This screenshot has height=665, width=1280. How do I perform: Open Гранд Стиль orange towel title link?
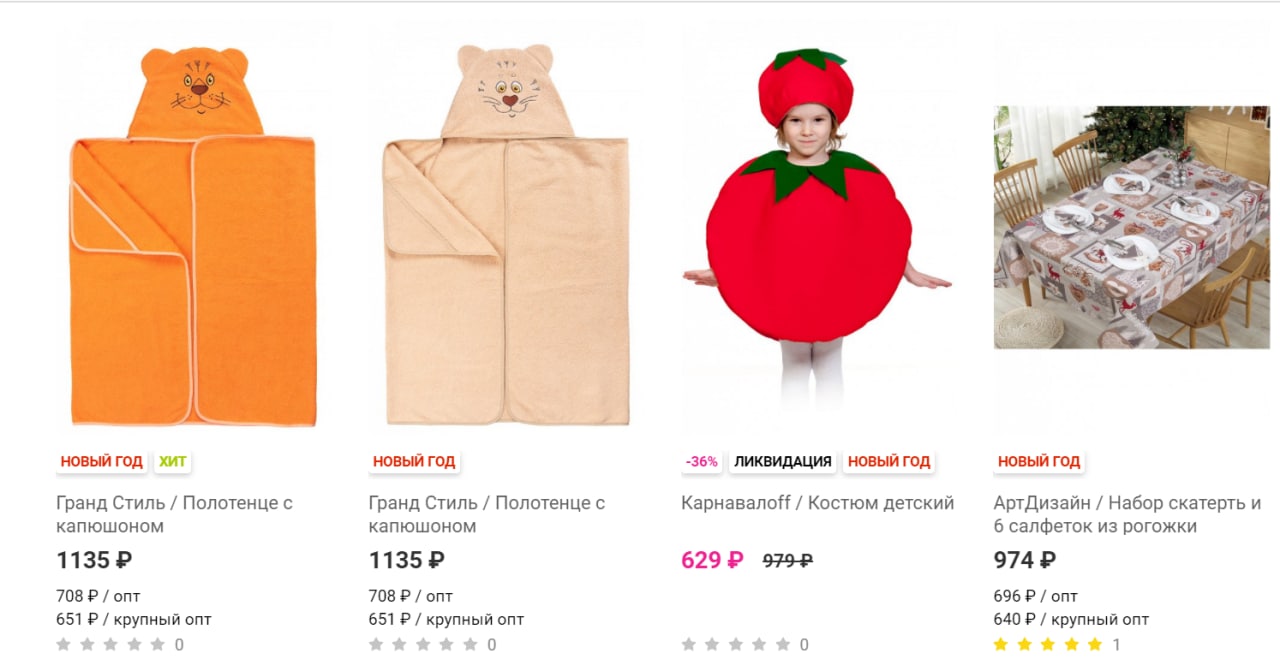click(175, 514)
